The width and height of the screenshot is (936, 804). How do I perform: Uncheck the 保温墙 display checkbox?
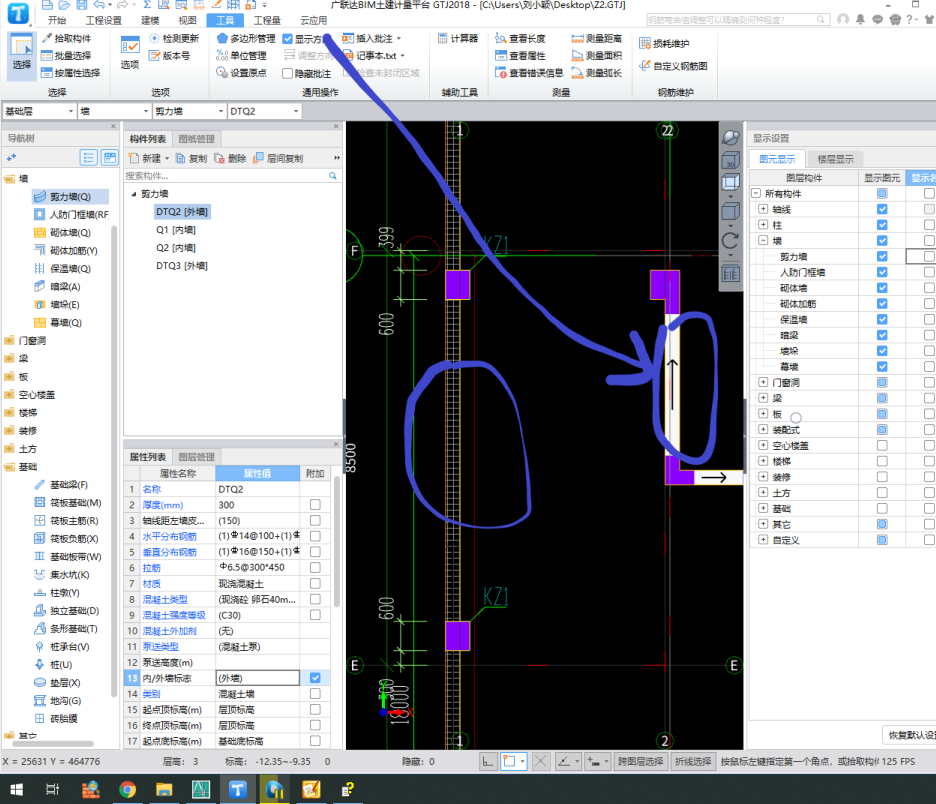pos(882,319)
